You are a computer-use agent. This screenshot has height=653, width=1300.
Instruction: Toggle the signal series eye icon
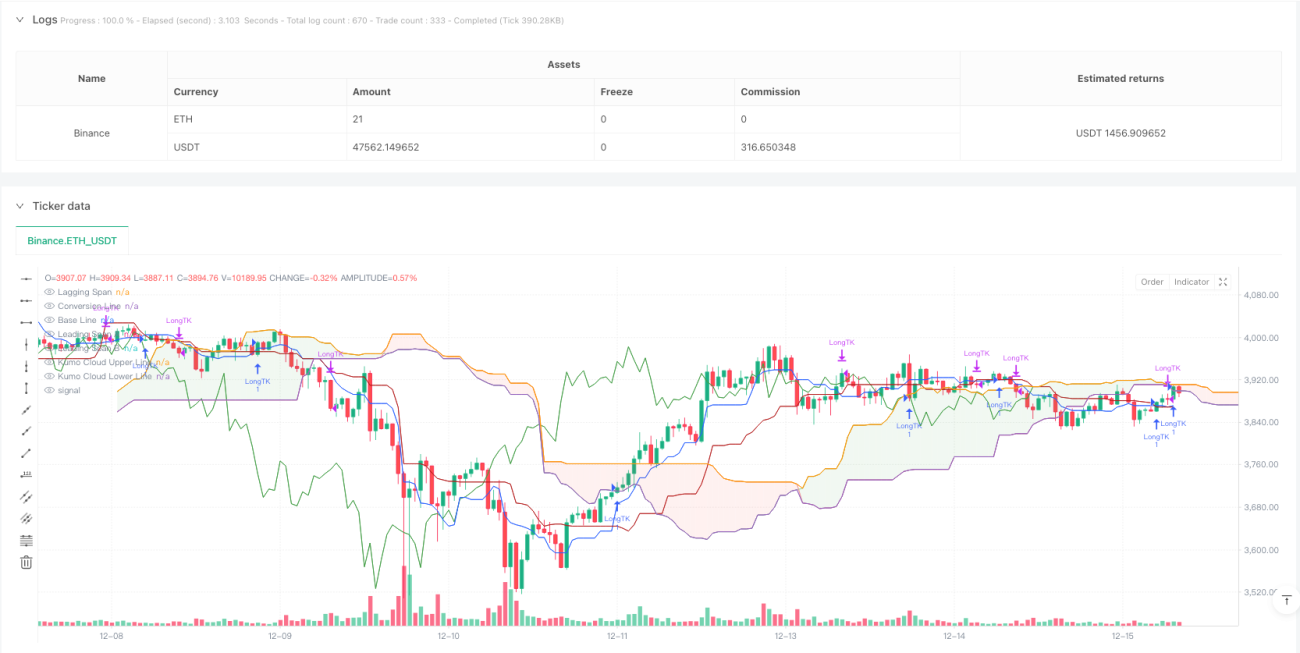click(x=50, y=390)
